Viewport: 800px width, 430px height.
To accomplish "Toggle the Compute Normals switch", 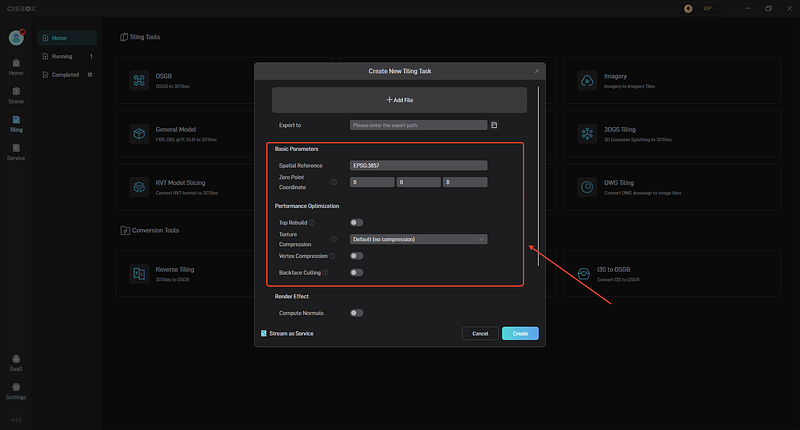I will click(357, 313).
